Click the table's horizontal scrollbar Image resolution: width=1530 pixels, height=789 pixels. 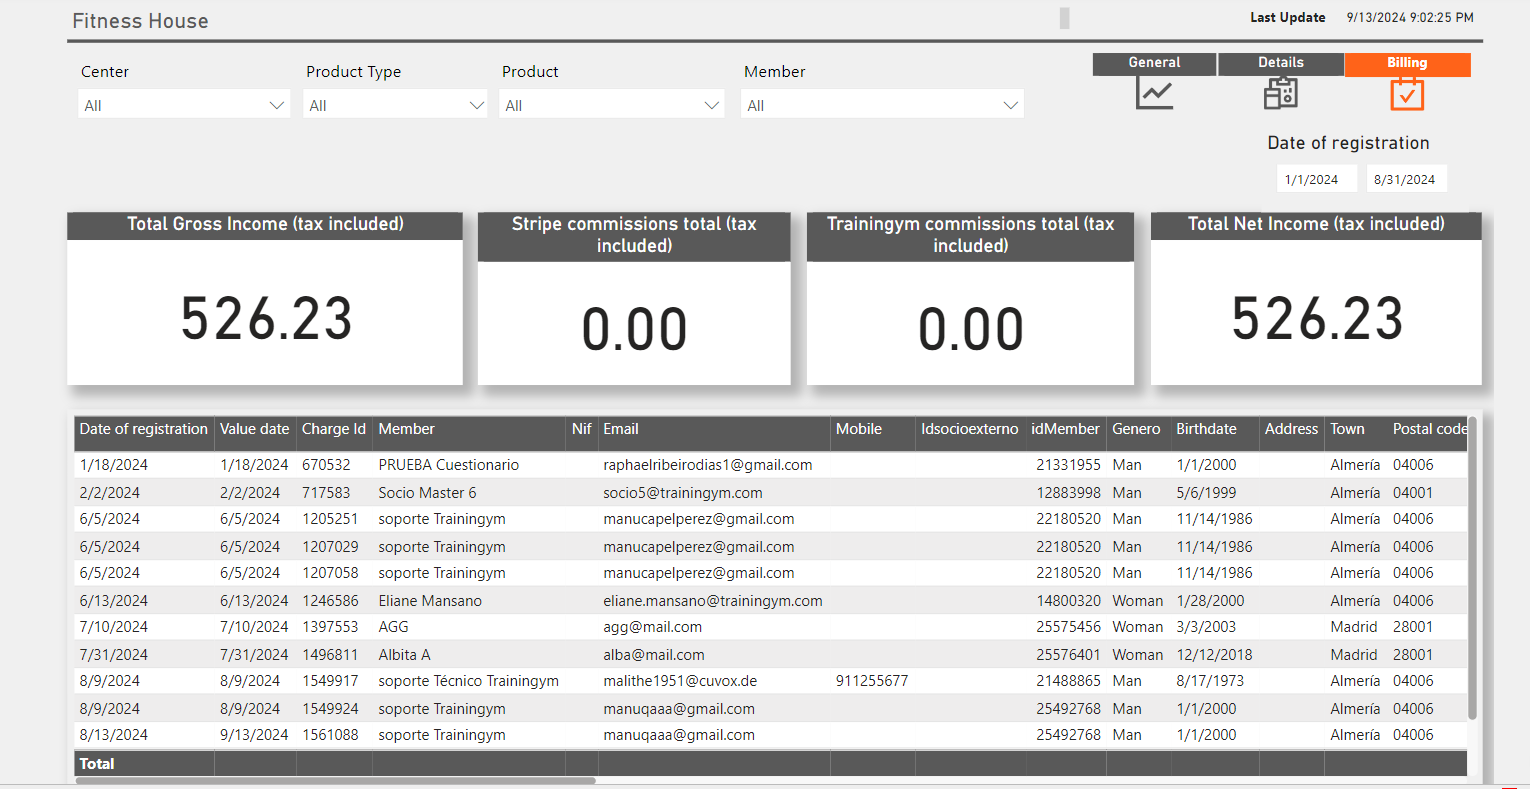point(336,780)
